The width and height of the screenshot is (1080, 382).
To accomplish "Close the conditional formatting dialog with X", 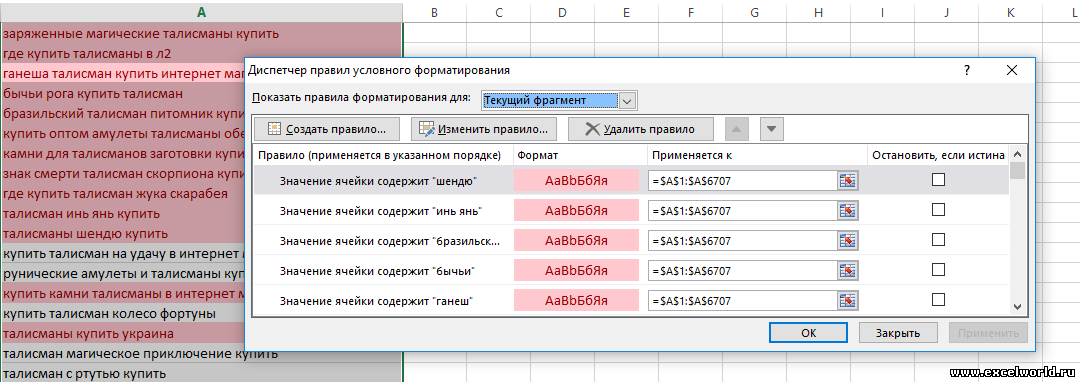I will [x=1012, y=70].
